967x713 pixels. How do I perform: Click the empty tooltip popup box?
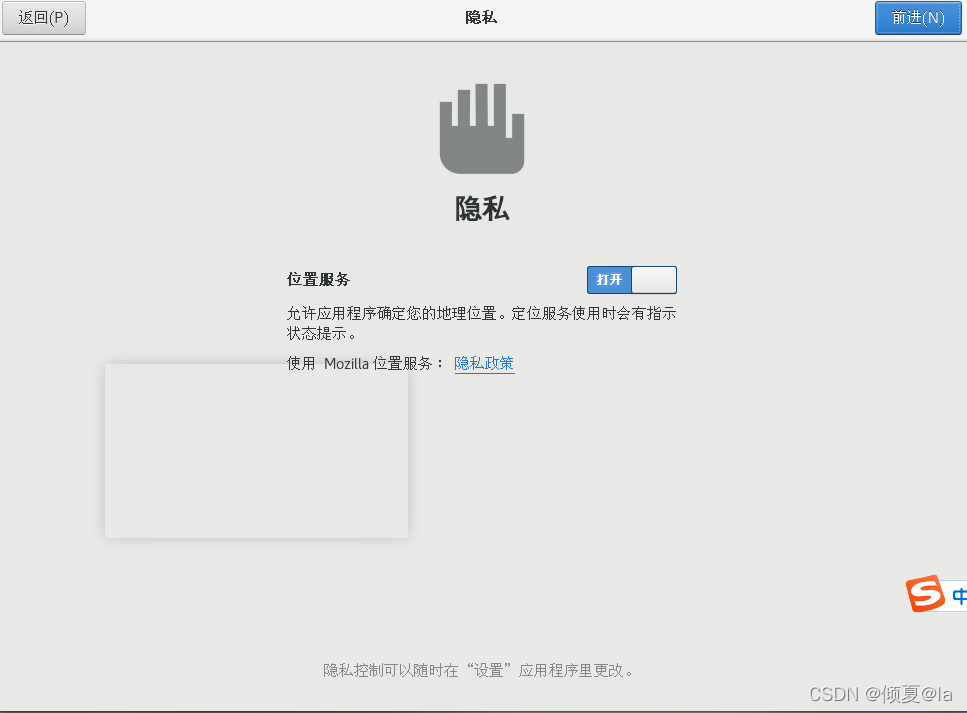[x=256, y=451]
